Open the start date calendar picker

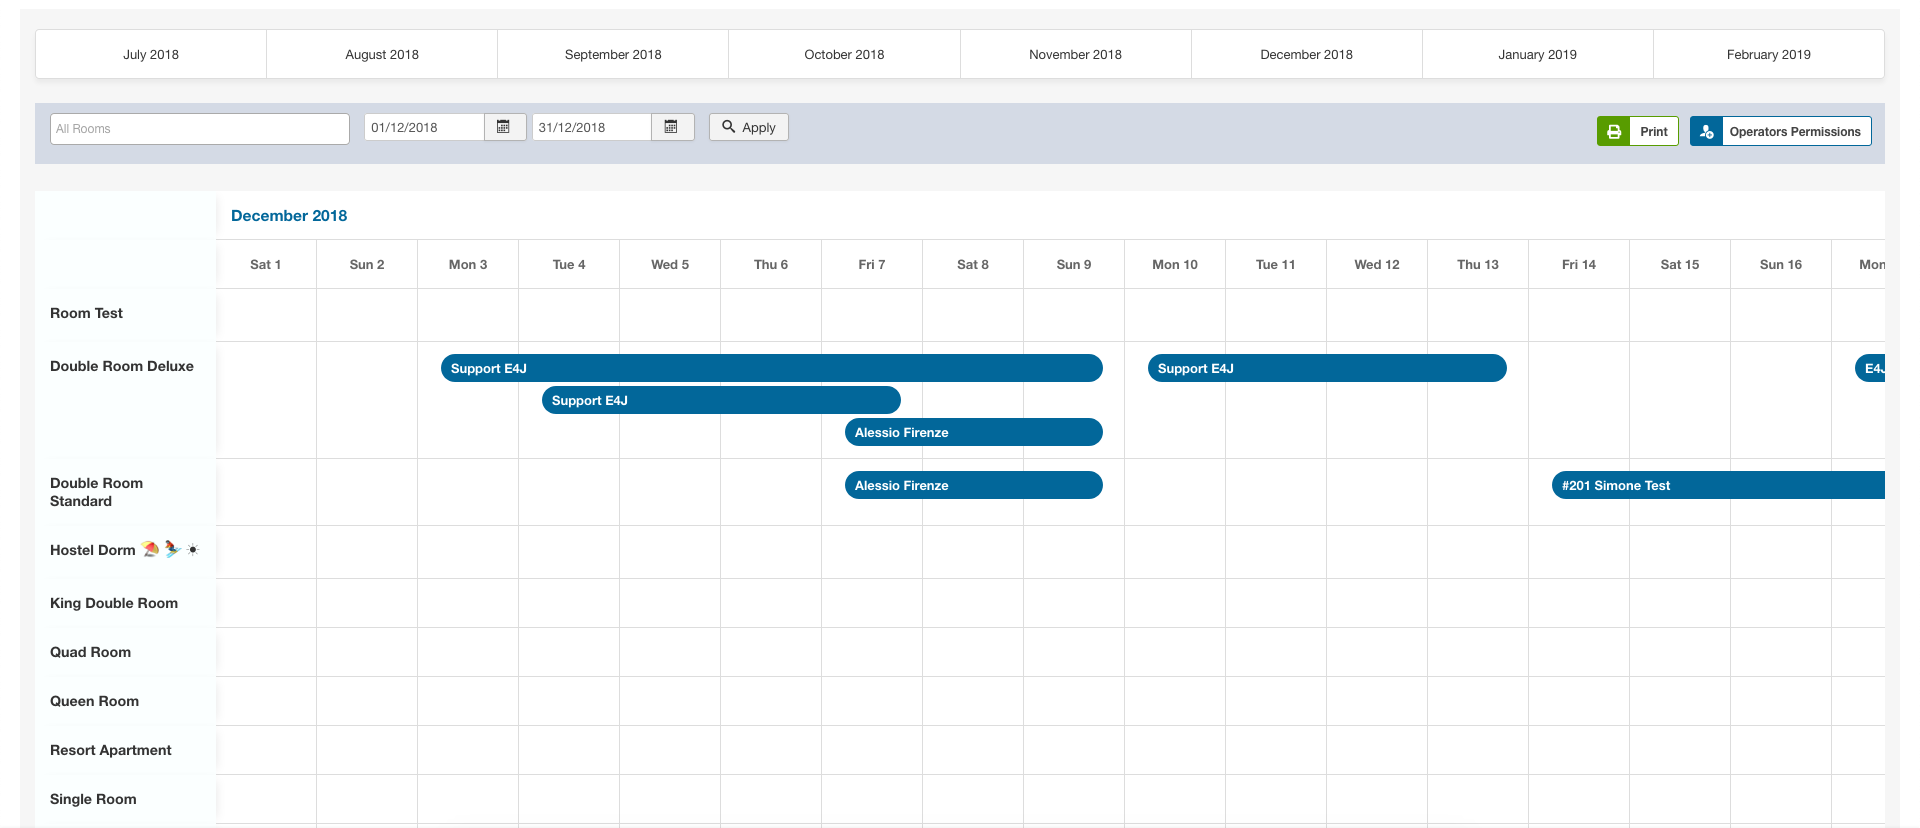[x=504, y=127]
